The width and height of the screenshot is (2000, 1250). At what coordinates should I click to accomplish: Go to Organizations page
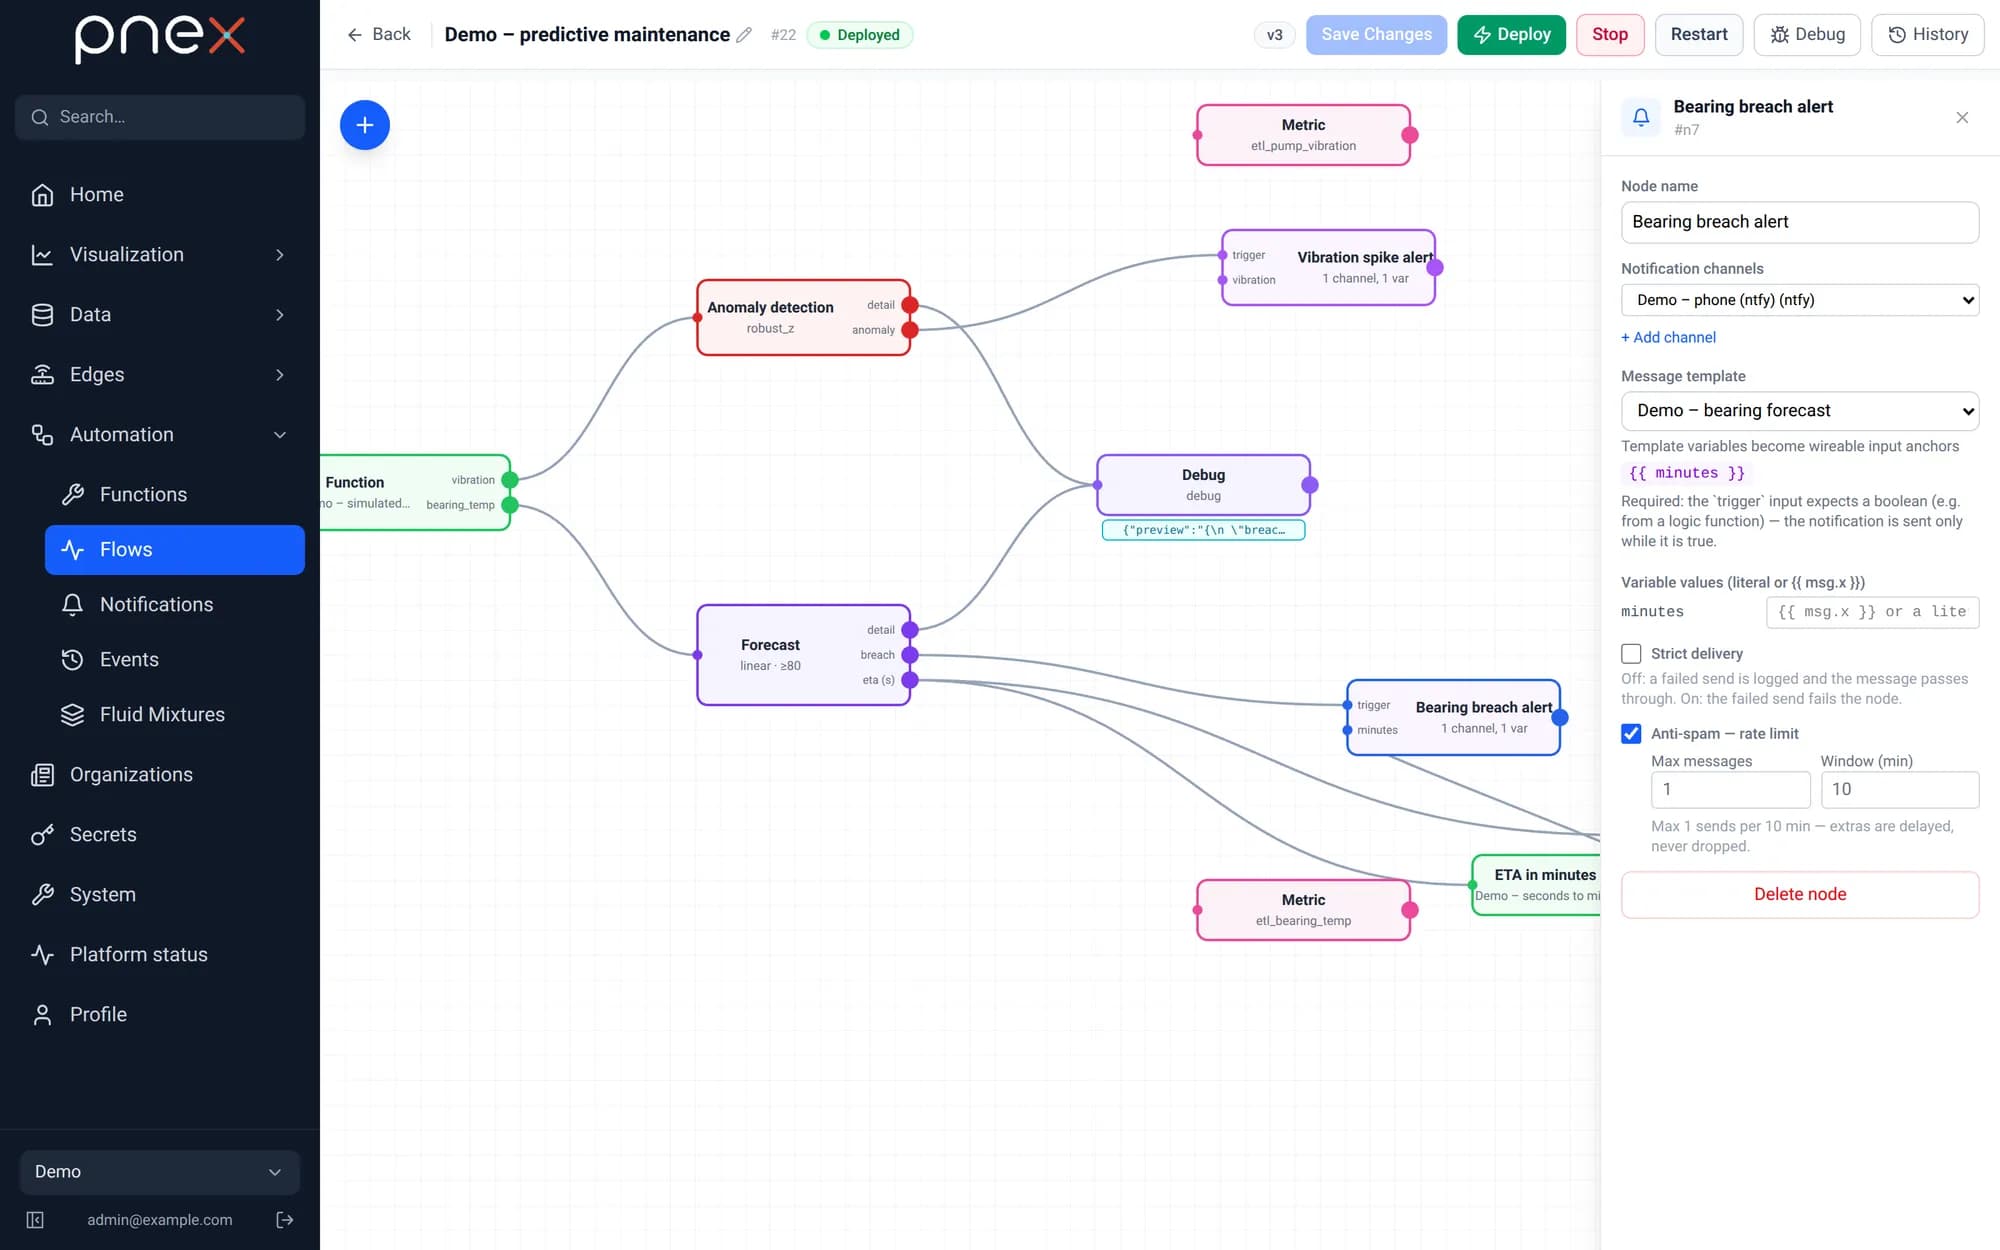(x=160, y=775)
